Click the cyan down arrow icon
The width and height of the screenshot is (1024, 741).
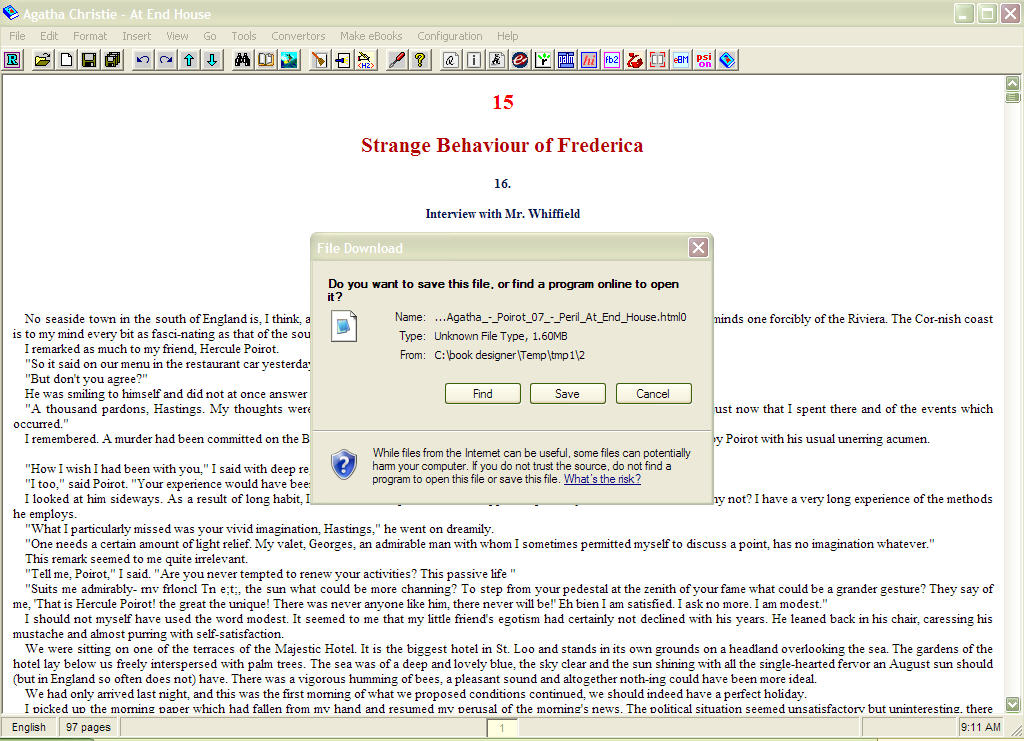click(212, 61)
